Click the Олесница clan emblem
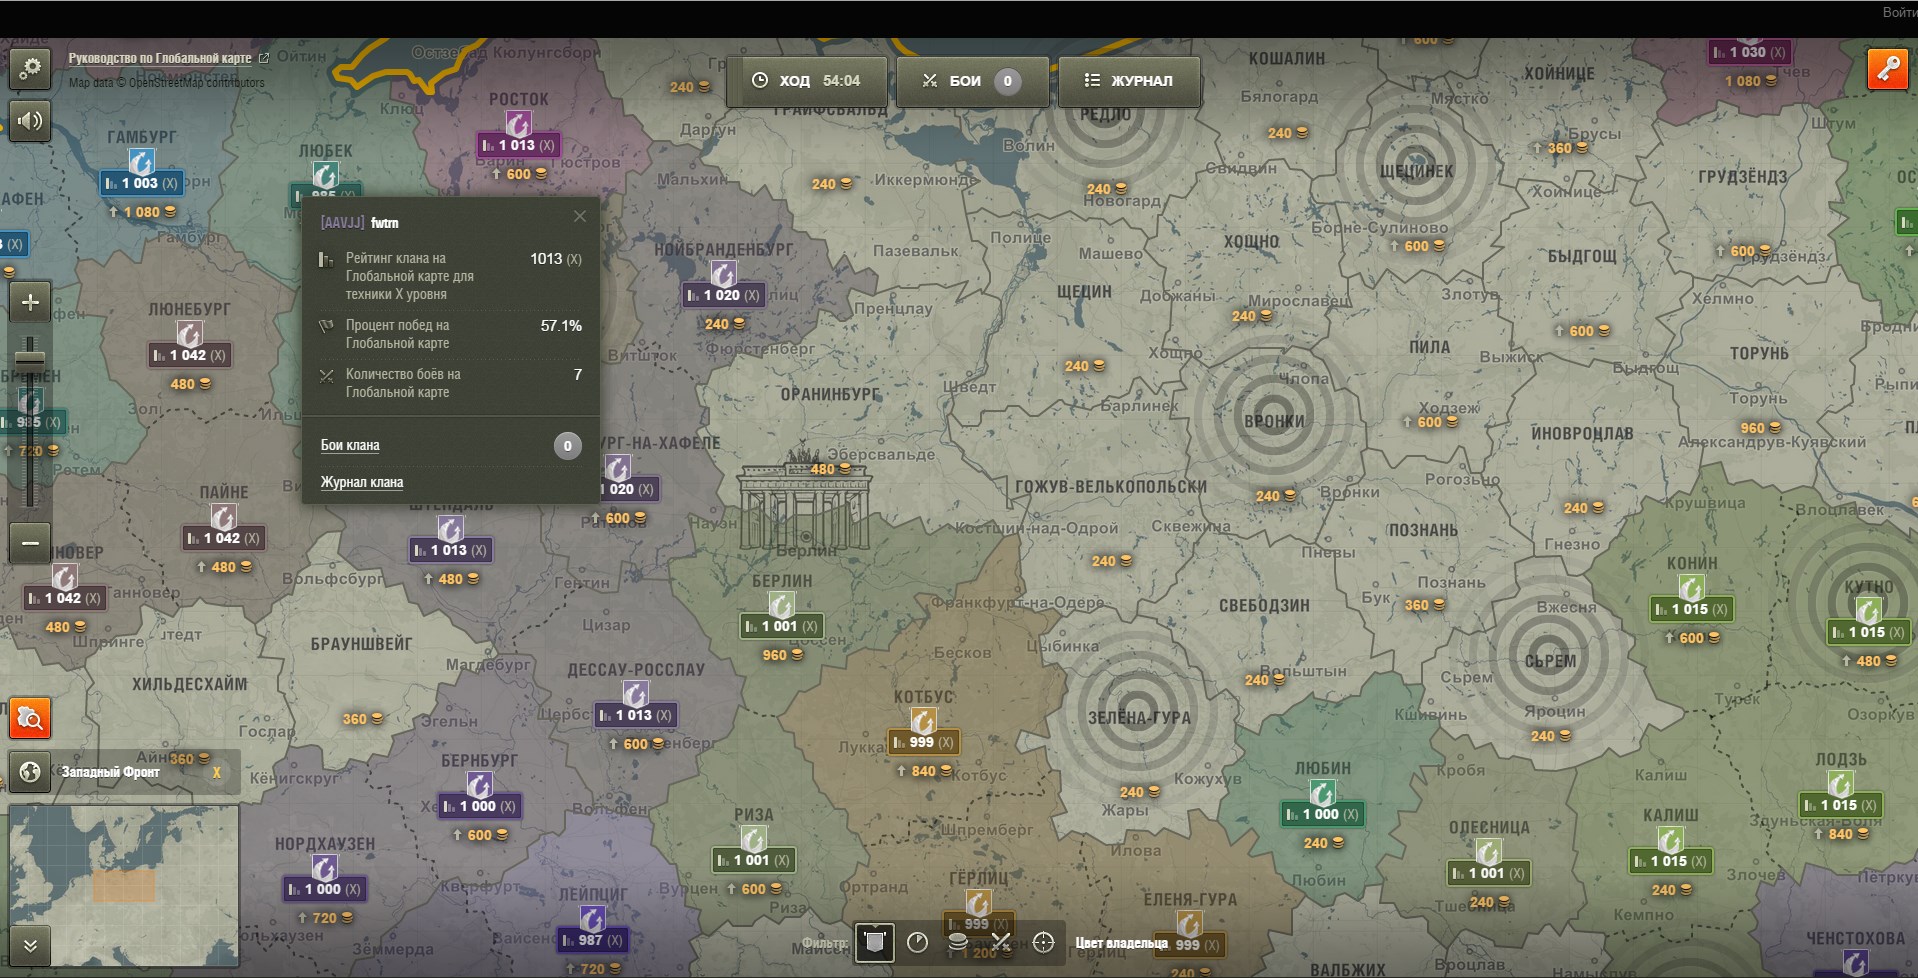Screen dimensions: 1918x978 click(1488, 852)
